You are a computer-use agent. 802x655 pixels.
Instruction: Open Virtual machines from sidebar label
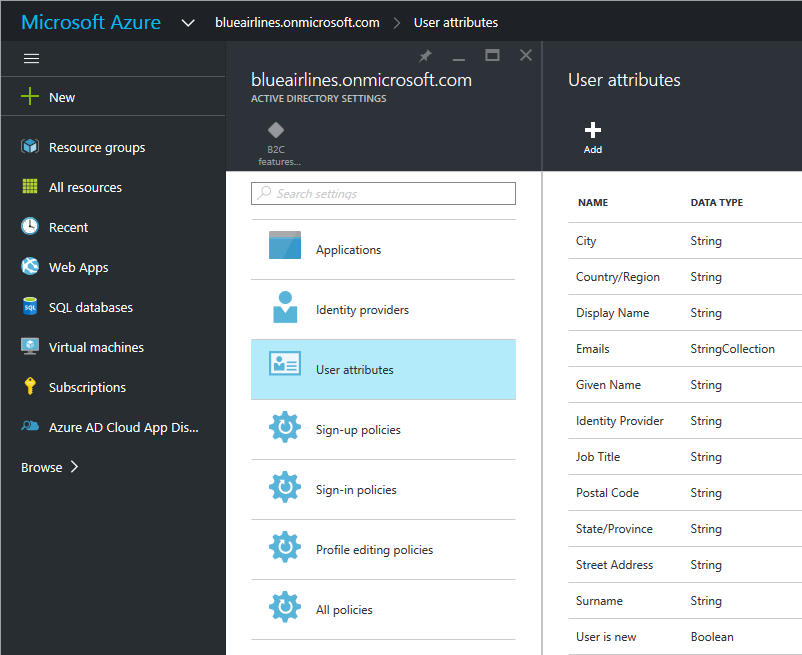[96, 347]
